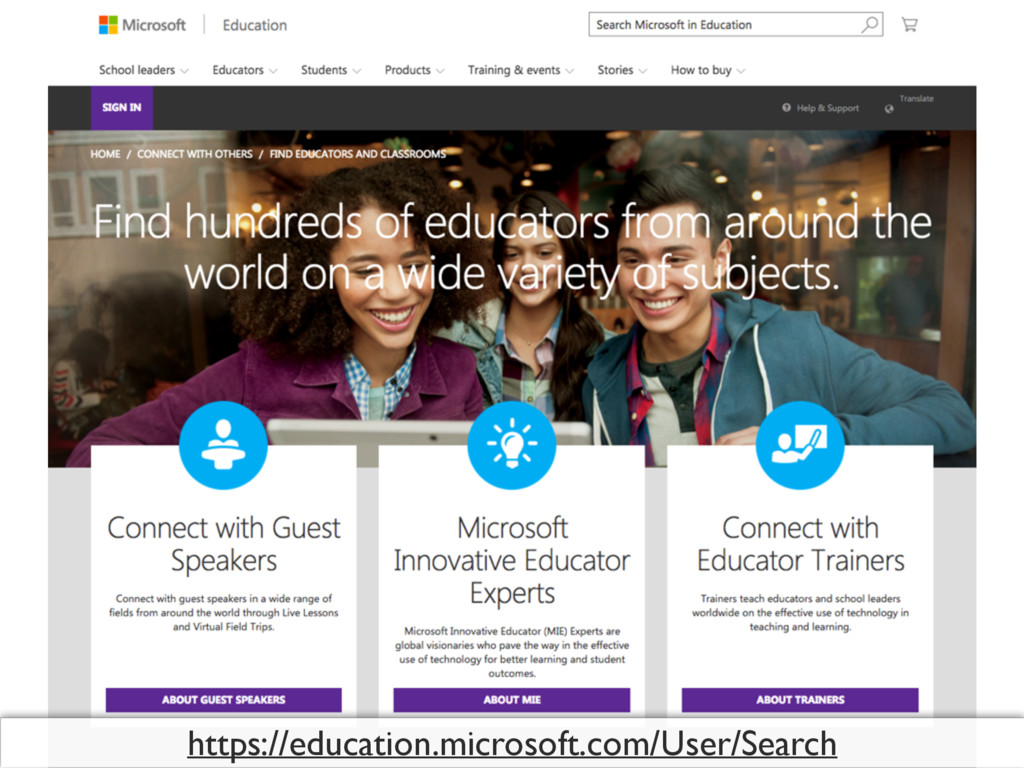Viewport: 1024px width, 768px height.
Task: Click the ABOUT GUEST SPEAKERS button
Action: 223,700
